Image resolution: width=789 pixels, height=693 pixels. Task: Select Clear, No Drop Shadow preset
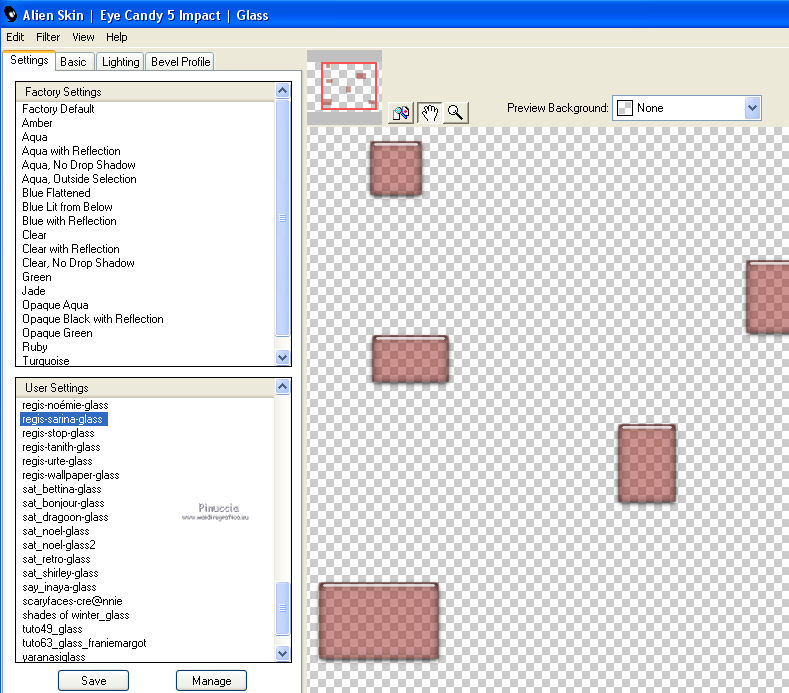point(78,263)
